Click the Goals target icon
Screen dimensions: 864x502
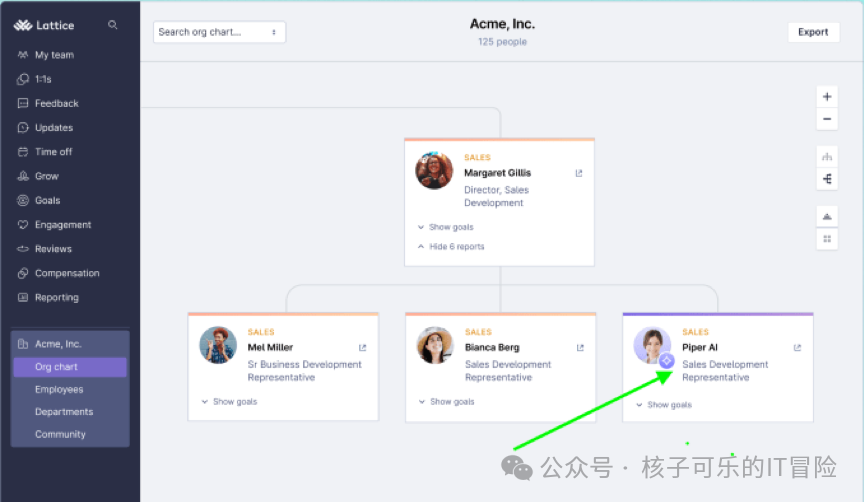23,200
